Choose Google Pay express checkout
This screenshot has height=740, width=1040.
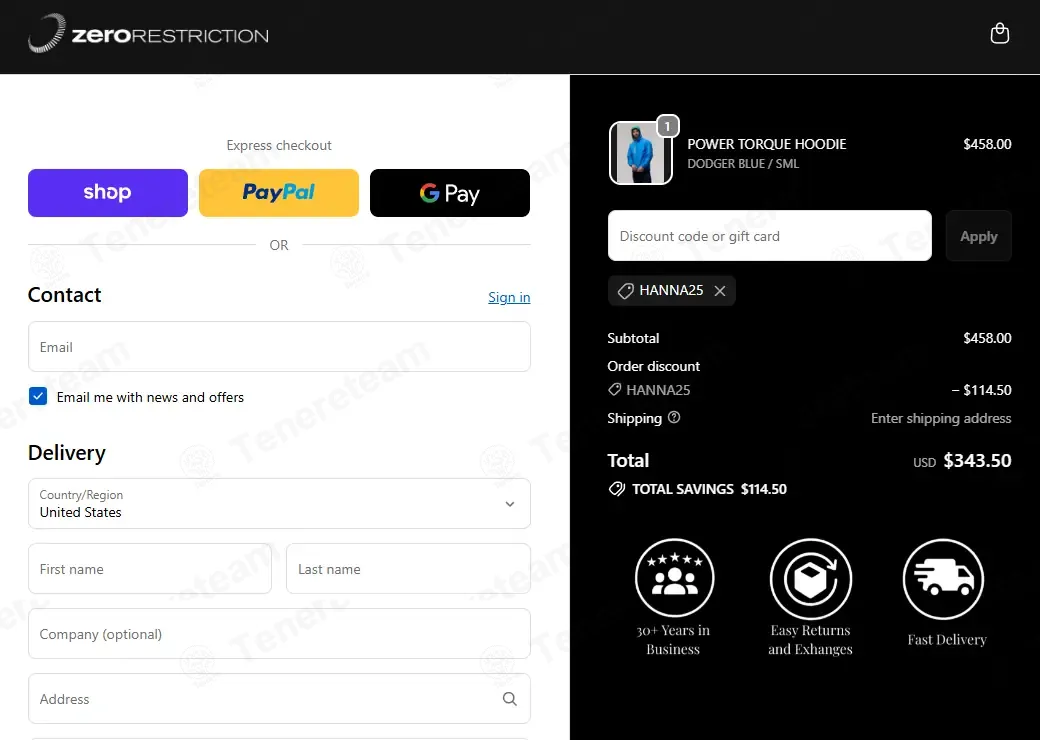(450, 193)
